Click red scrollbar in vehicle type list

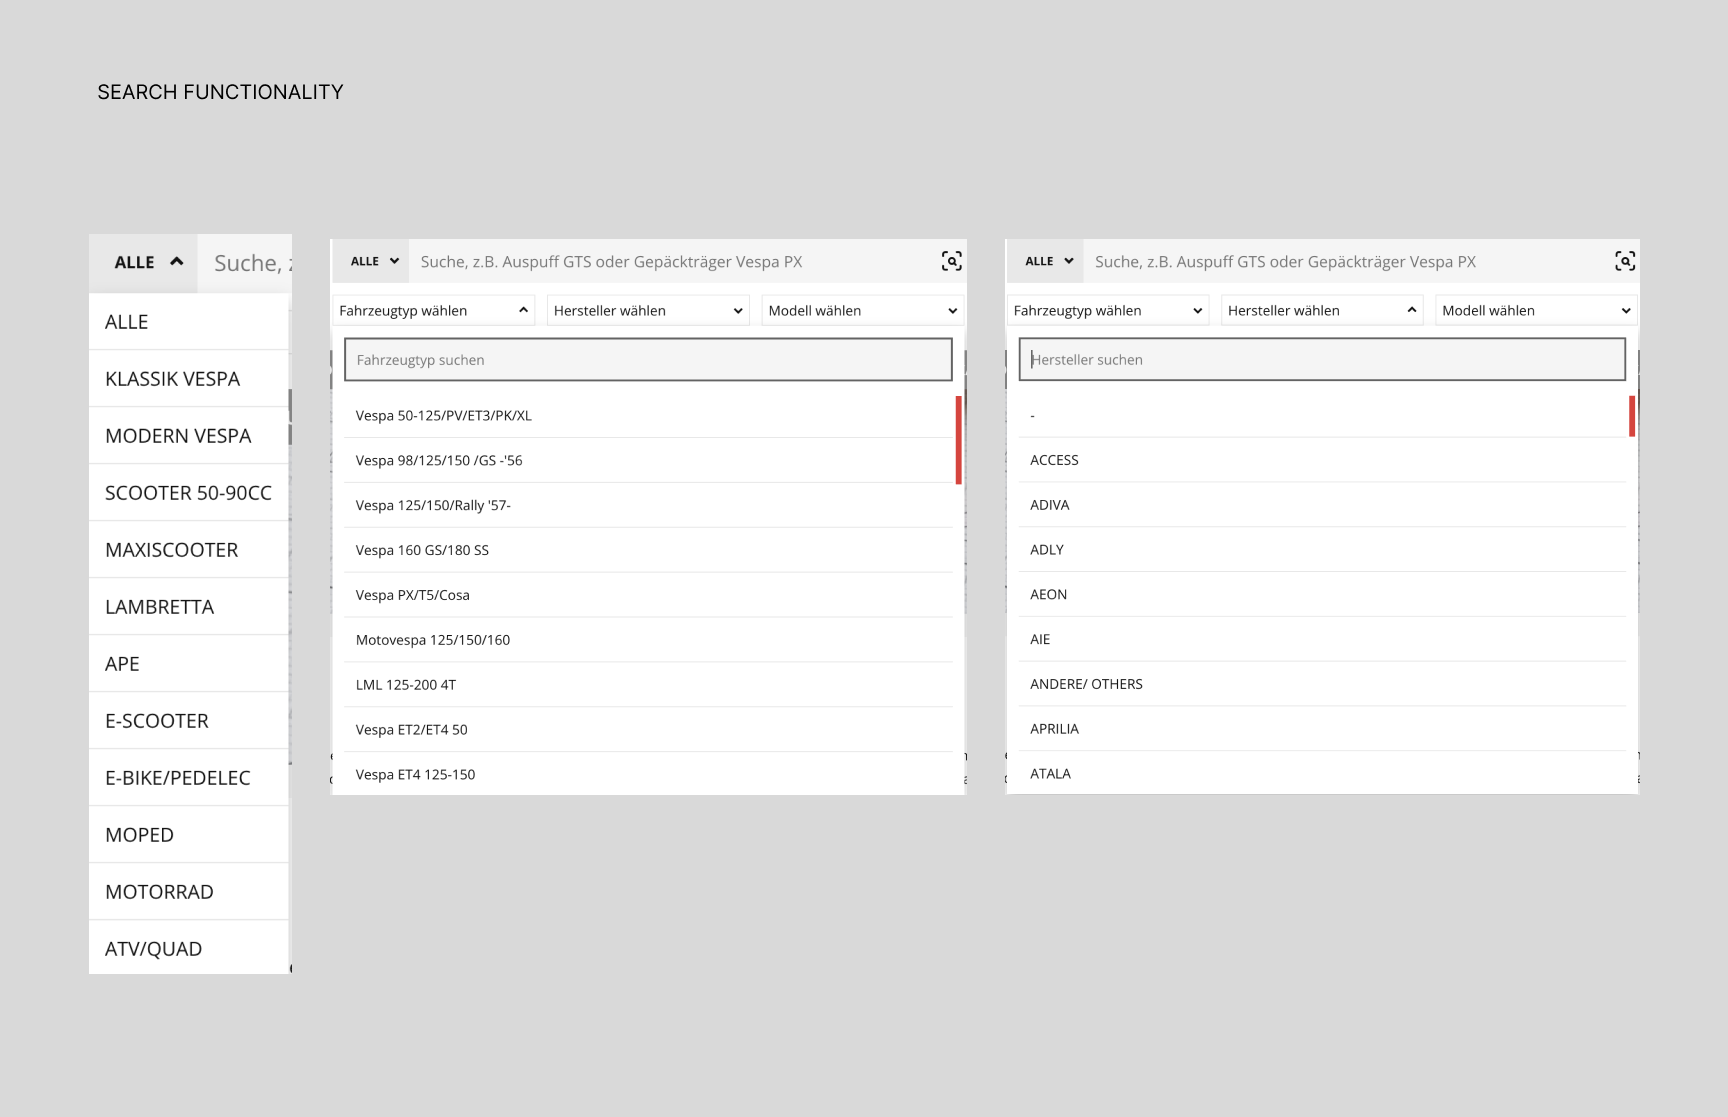click(958, 440)
